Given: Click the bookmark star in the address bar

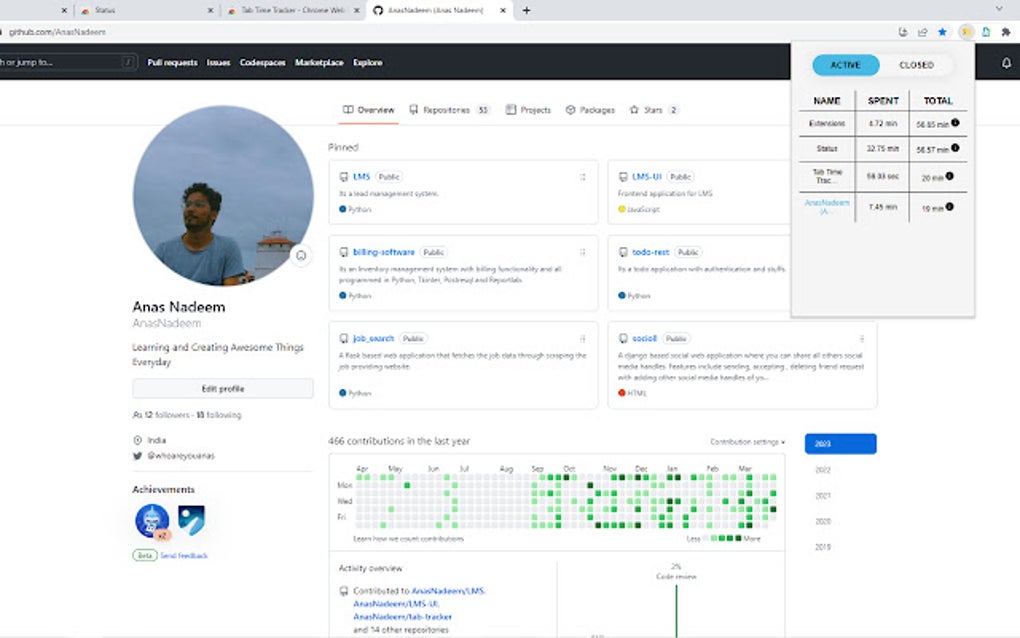Looking at the screenshot, I should pyautogui.click(x=942, y=31).
